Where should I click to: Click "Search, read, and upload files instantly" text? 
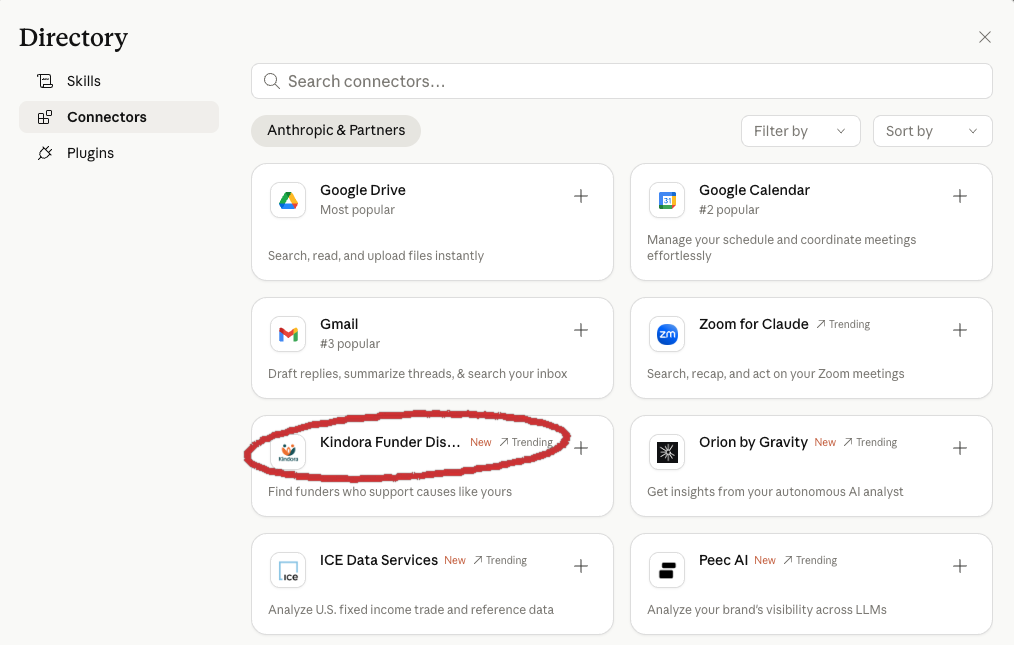click(x=376, y=256)
